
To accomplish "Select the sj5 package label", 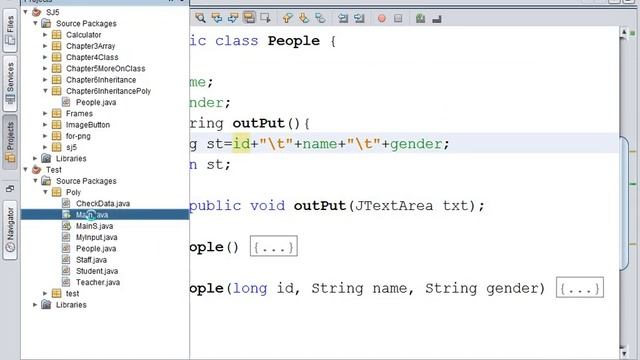I will [x=71, y=147].
